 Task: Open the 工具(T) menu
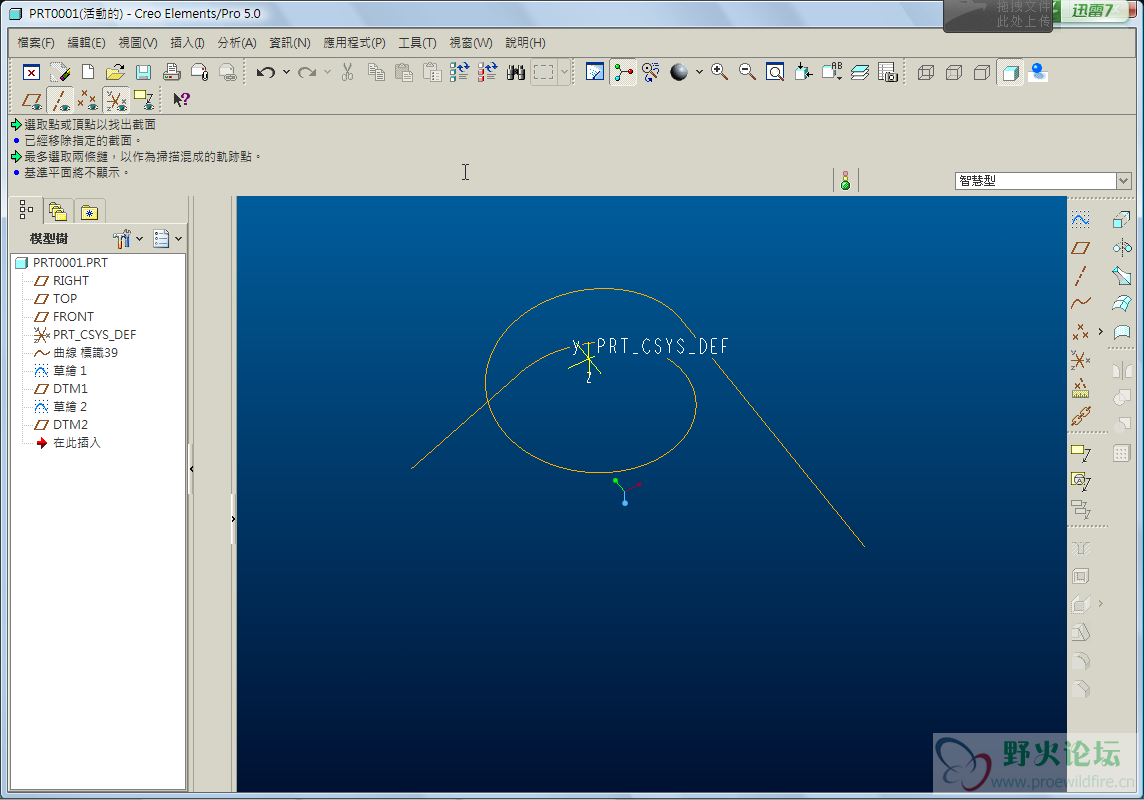click(x=417, y=43)
